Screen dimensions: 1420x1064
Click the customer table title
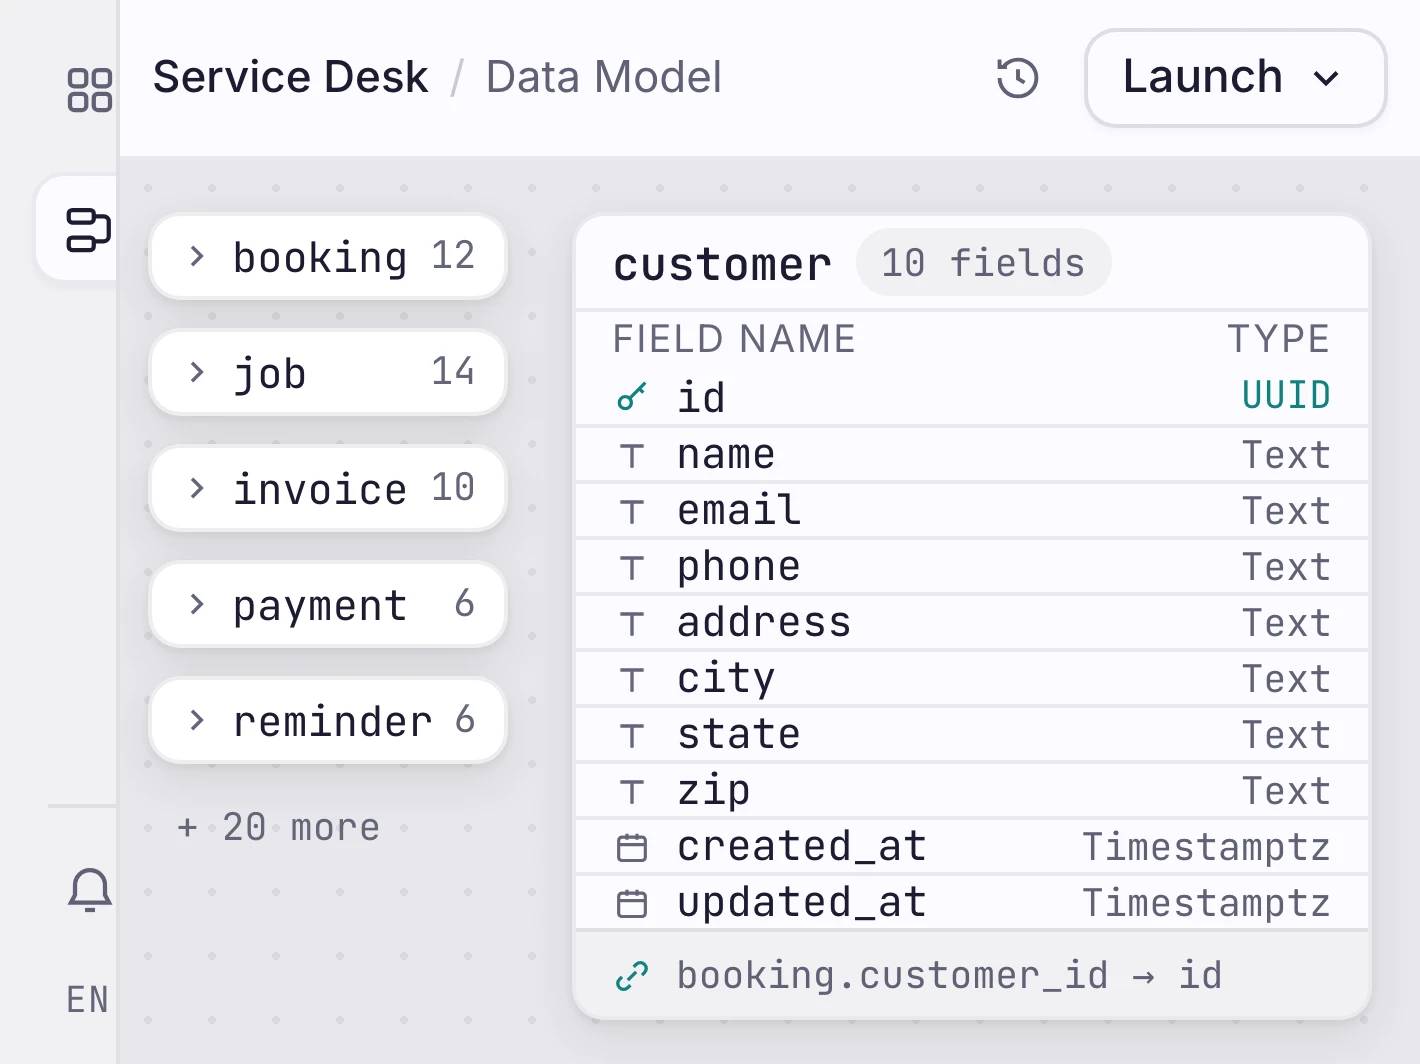722,264
